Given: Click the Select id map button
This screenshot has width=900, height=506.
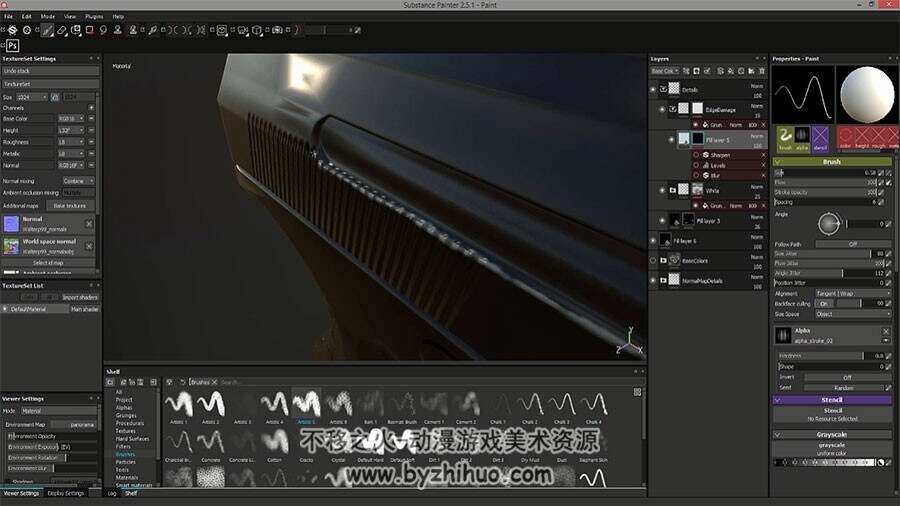Looking at the screenshot, I should click(48, 263).
